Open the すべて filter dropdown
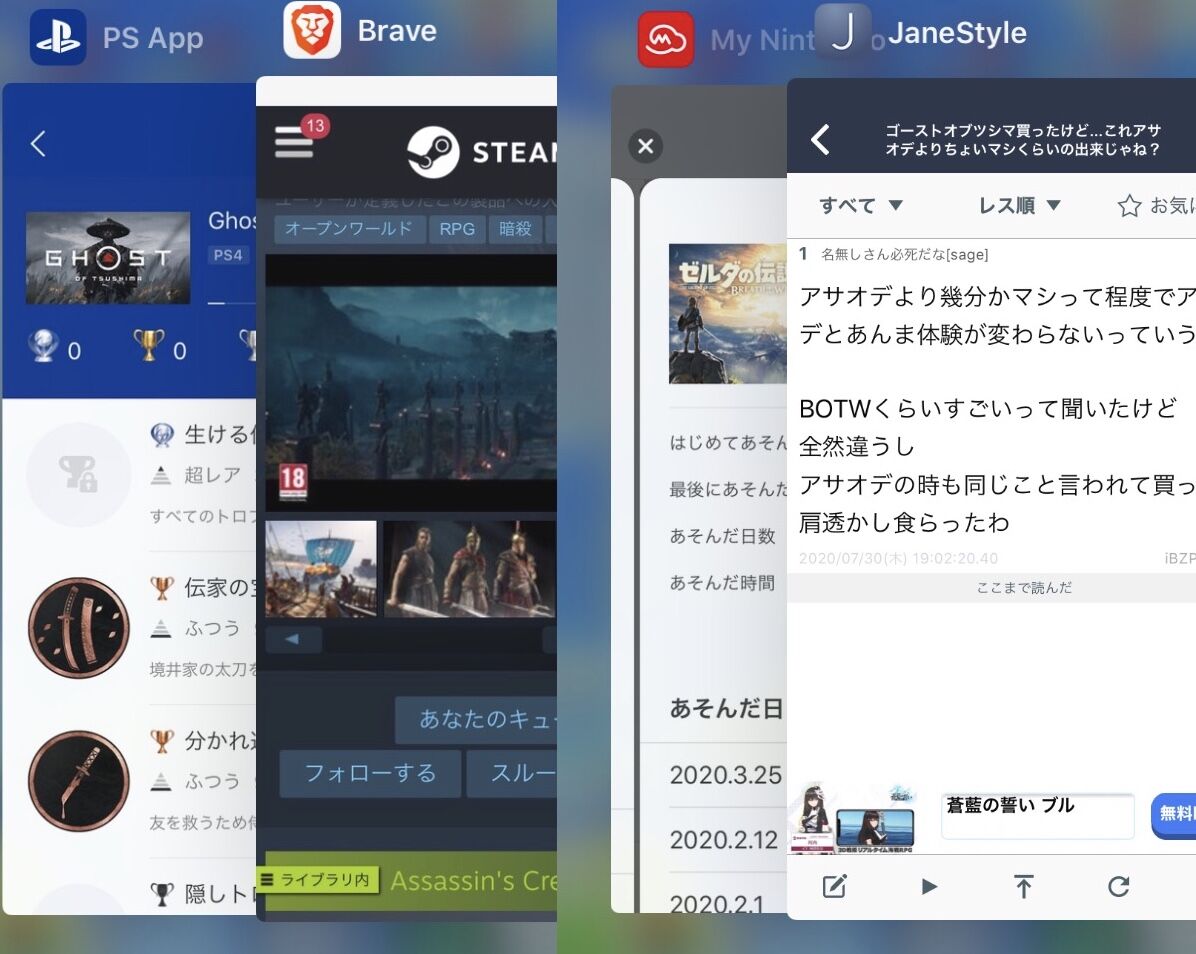This screenshot has height=954, width=1196. 860,205
